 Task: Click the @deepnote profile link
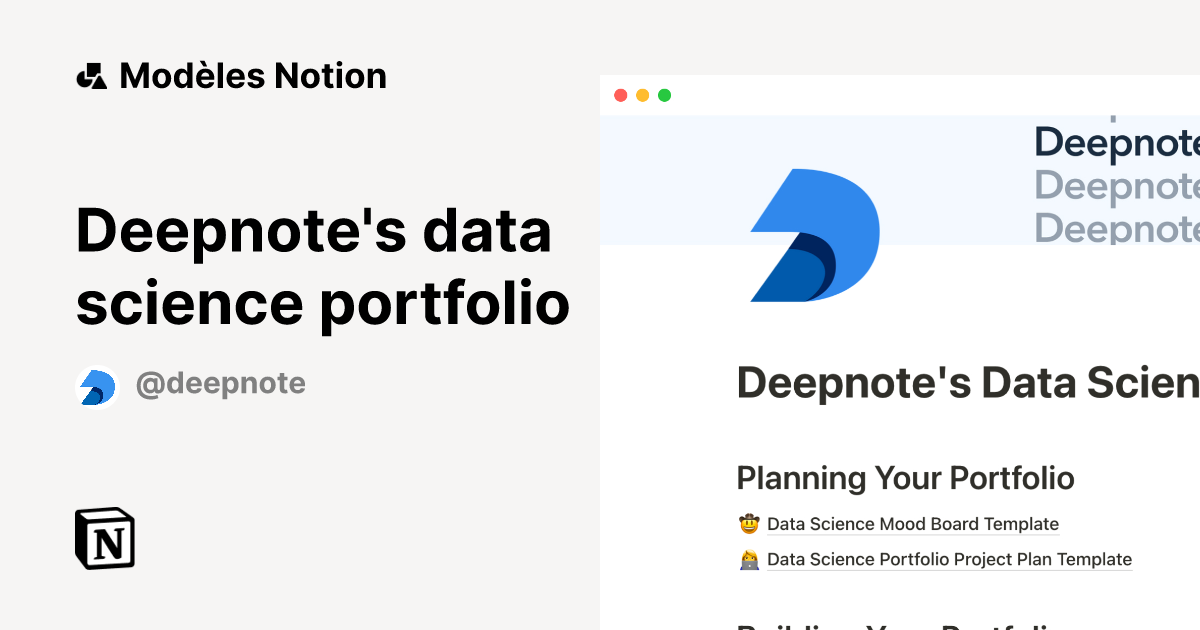[221, 383]
